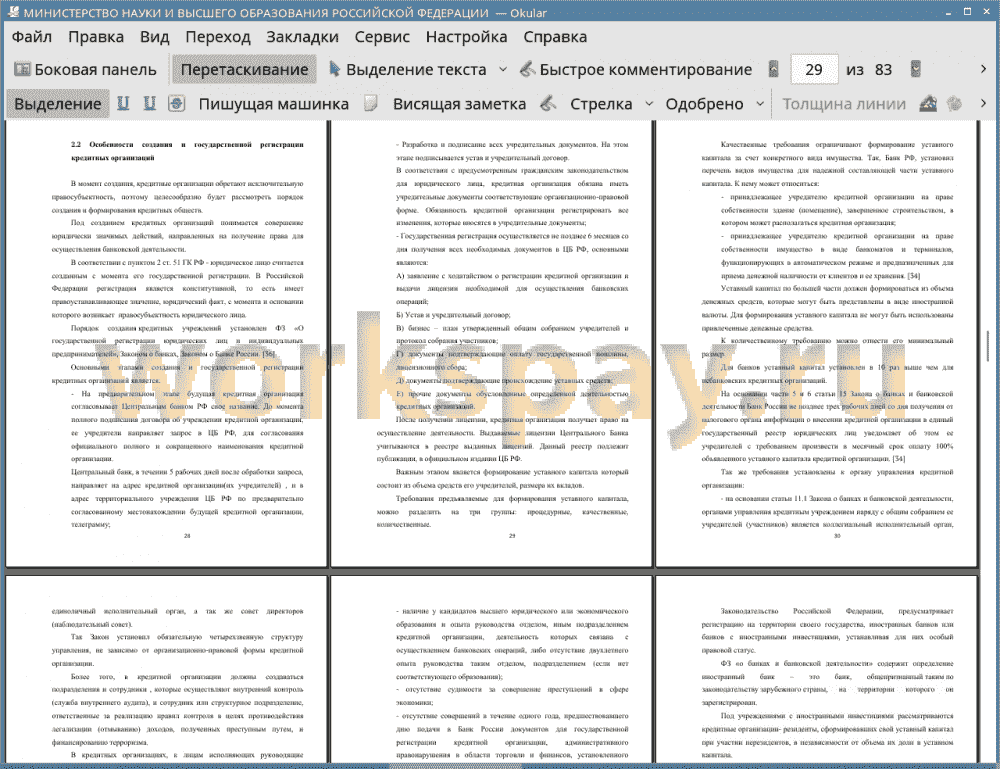The height and width of the screenshot is (769, 1000).
Task: Open the Переход menu
Action: (217, 37)
